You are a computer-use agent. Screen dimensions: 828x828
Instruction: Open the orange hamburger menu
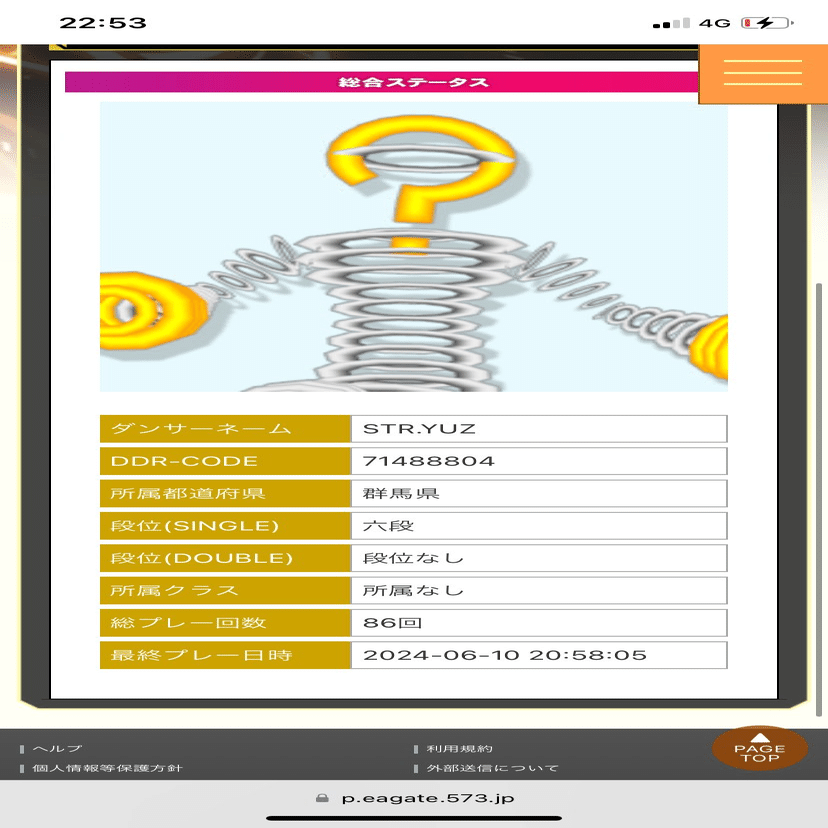click(763, 74)
